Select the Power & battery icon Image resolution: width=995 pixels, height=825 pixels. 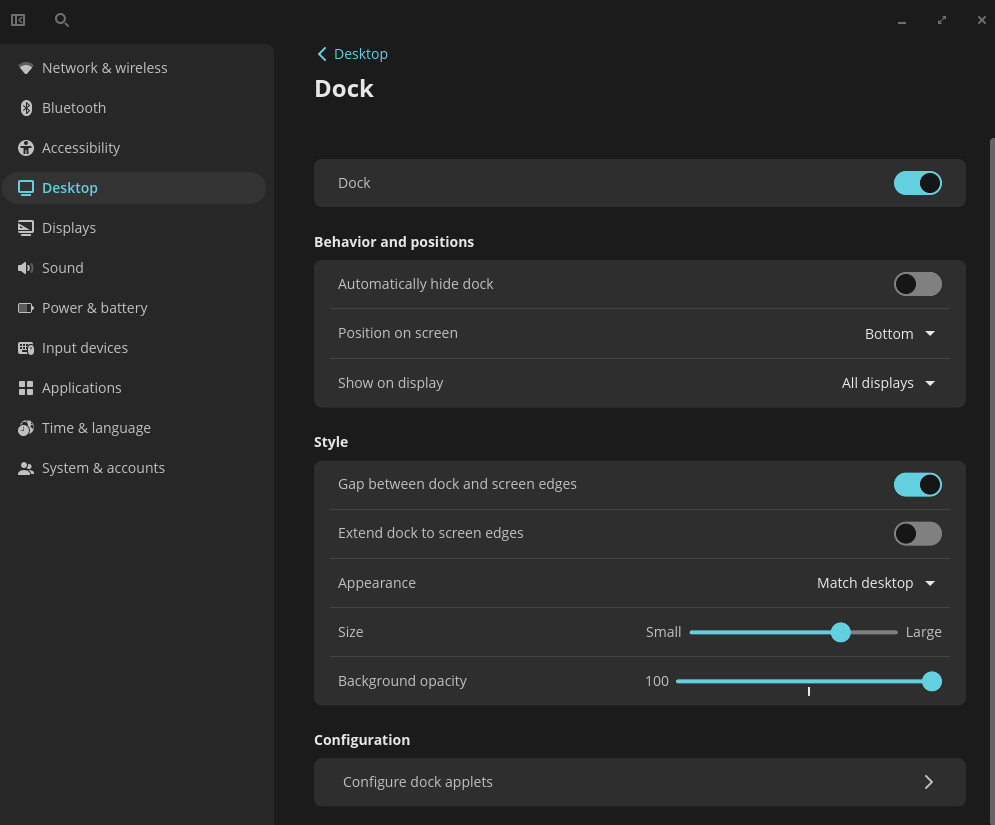[24, 307]
